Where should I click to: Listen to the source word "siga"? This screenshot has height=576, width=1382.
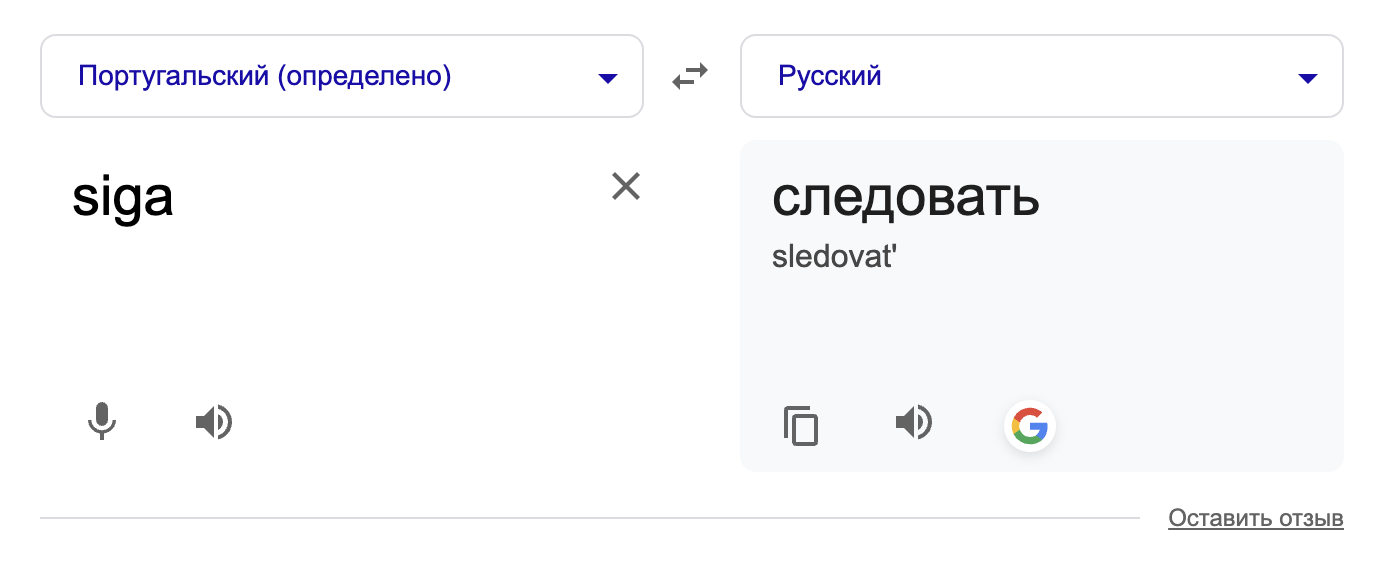pyautogui.click(x=213, y=422)
